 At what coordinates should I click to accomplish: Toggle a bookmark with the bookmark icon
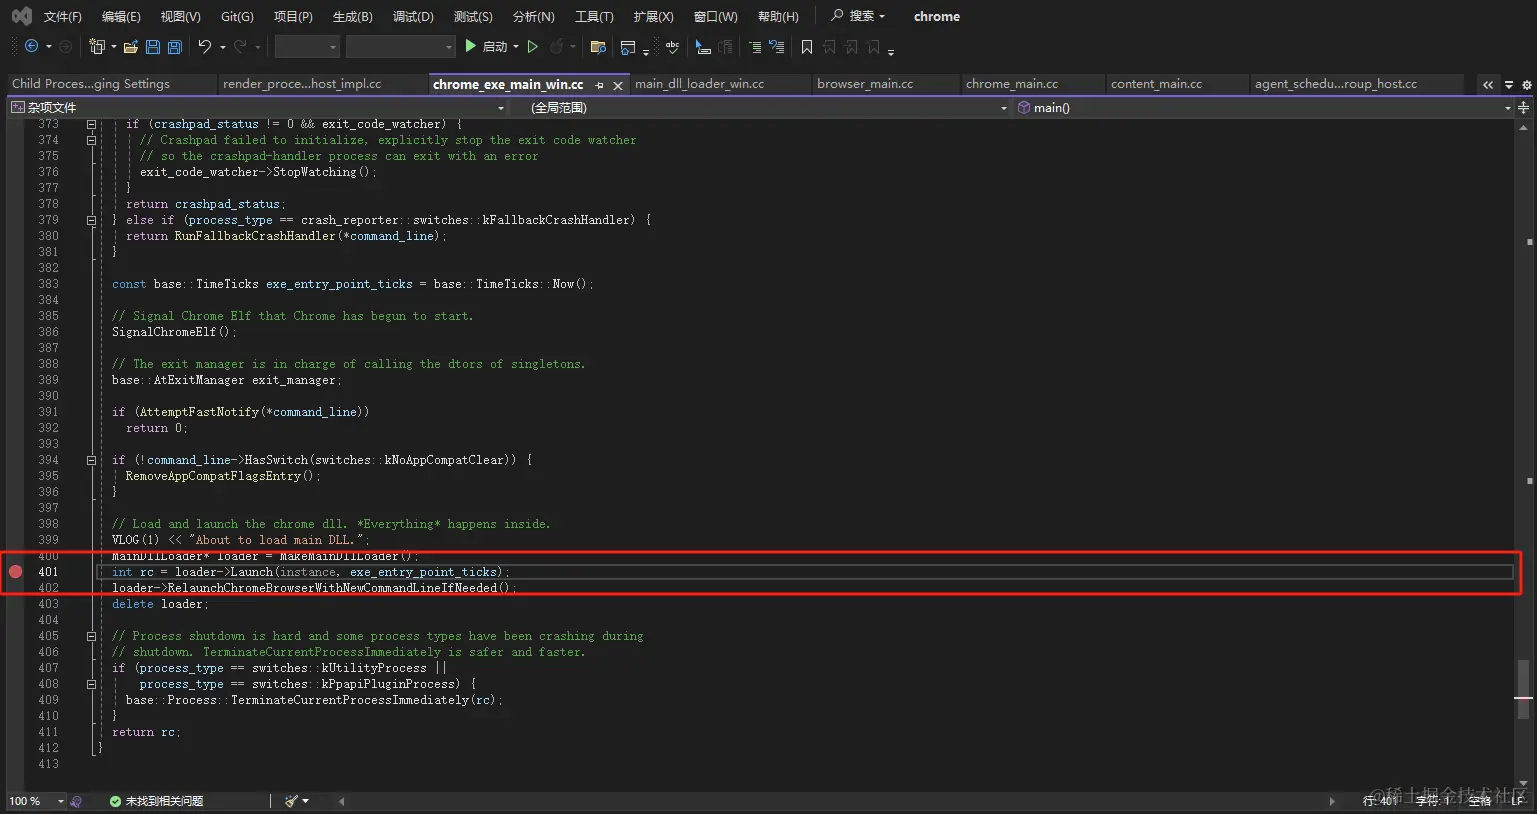click(807, 47)
